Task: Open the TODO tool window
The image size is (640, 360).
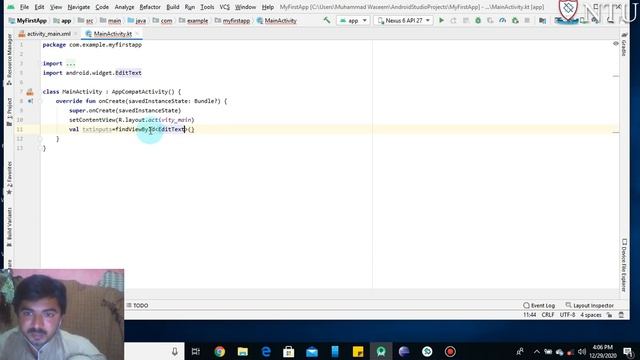Action: (138, 305)
